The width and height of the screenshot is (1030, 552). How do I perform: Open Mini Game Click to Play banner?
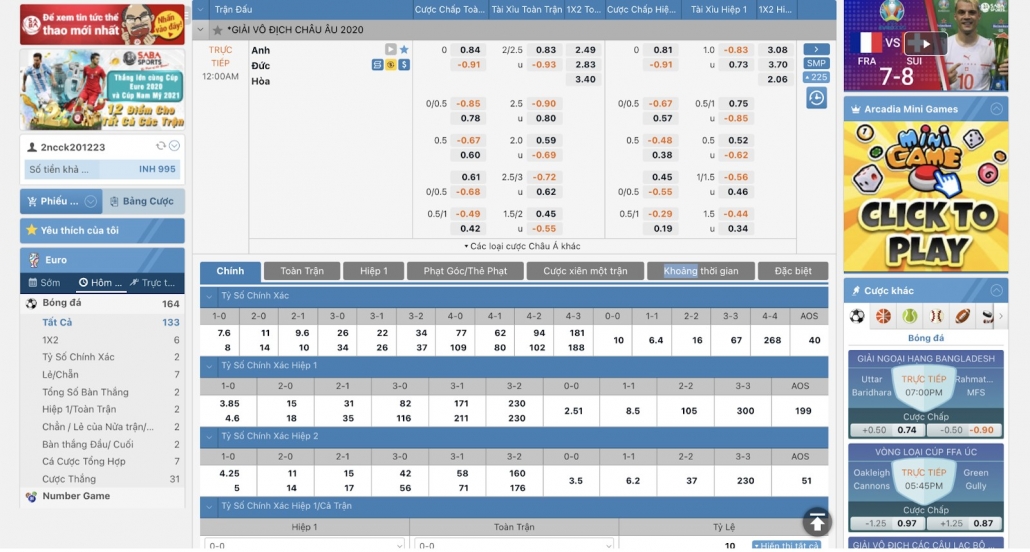926,197
